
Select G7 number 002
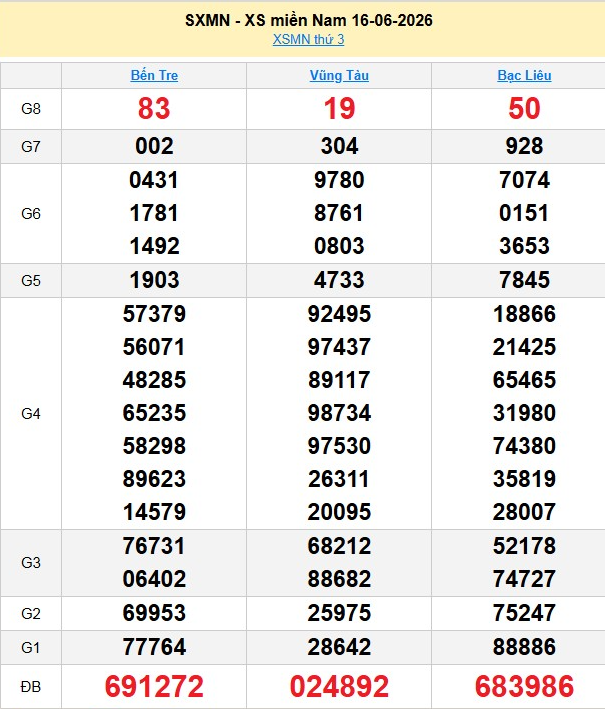[154, 147]
